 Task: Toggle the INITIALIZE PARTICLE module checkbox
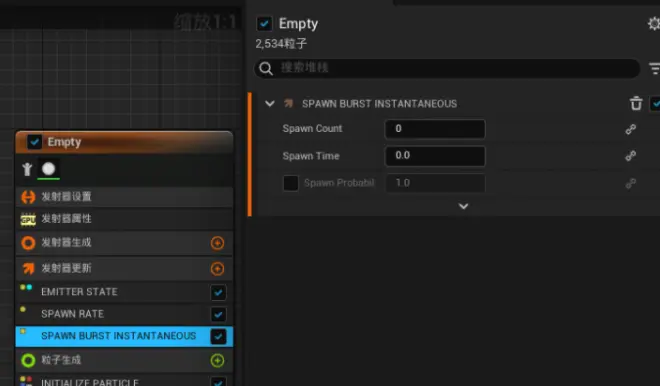pos(218,381)
